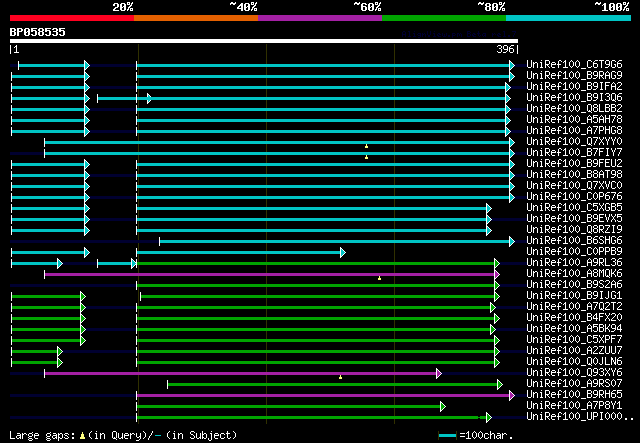Select label UniRef100_C0P676
The height and width of the screenshot is (443, 640).
point(574,197)
